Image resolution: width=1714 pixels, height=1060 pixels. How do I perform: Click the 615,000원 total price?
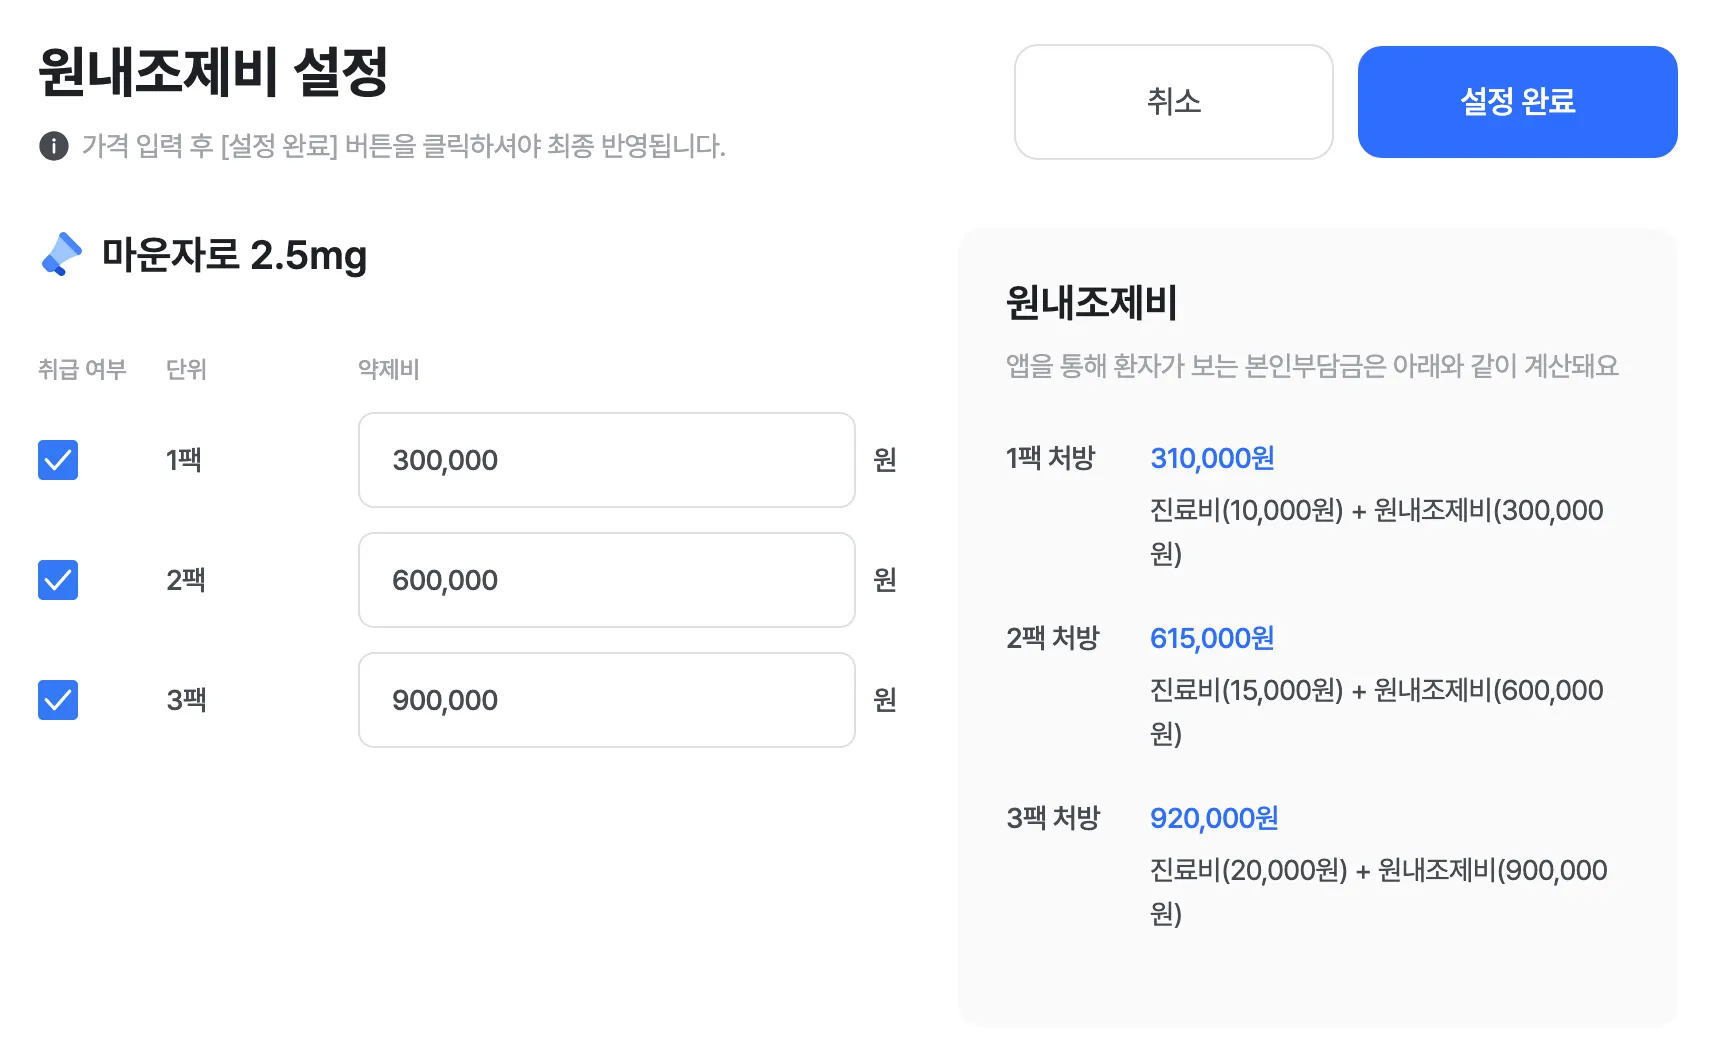tap(1212, 638)
